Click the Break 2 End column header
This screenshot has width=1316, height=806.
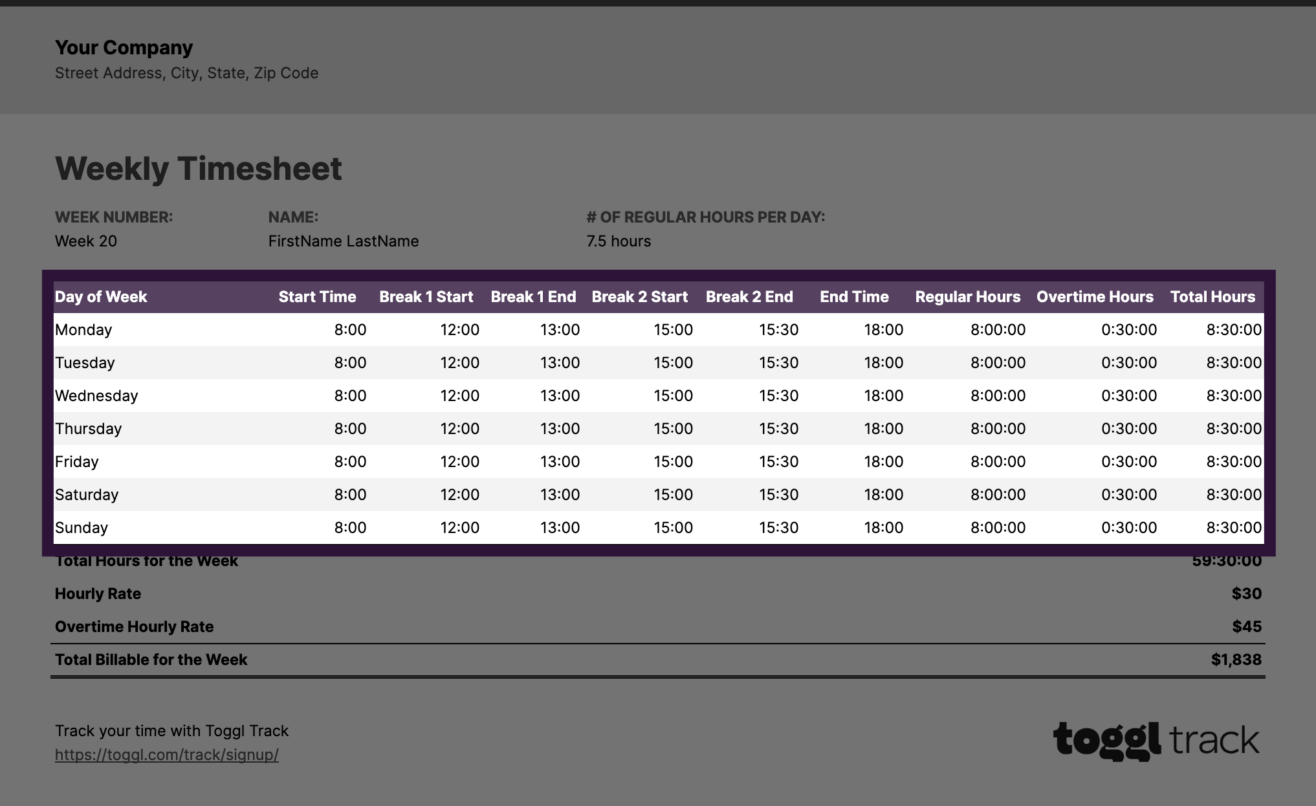pyautogui.click(x=750, y=297)
